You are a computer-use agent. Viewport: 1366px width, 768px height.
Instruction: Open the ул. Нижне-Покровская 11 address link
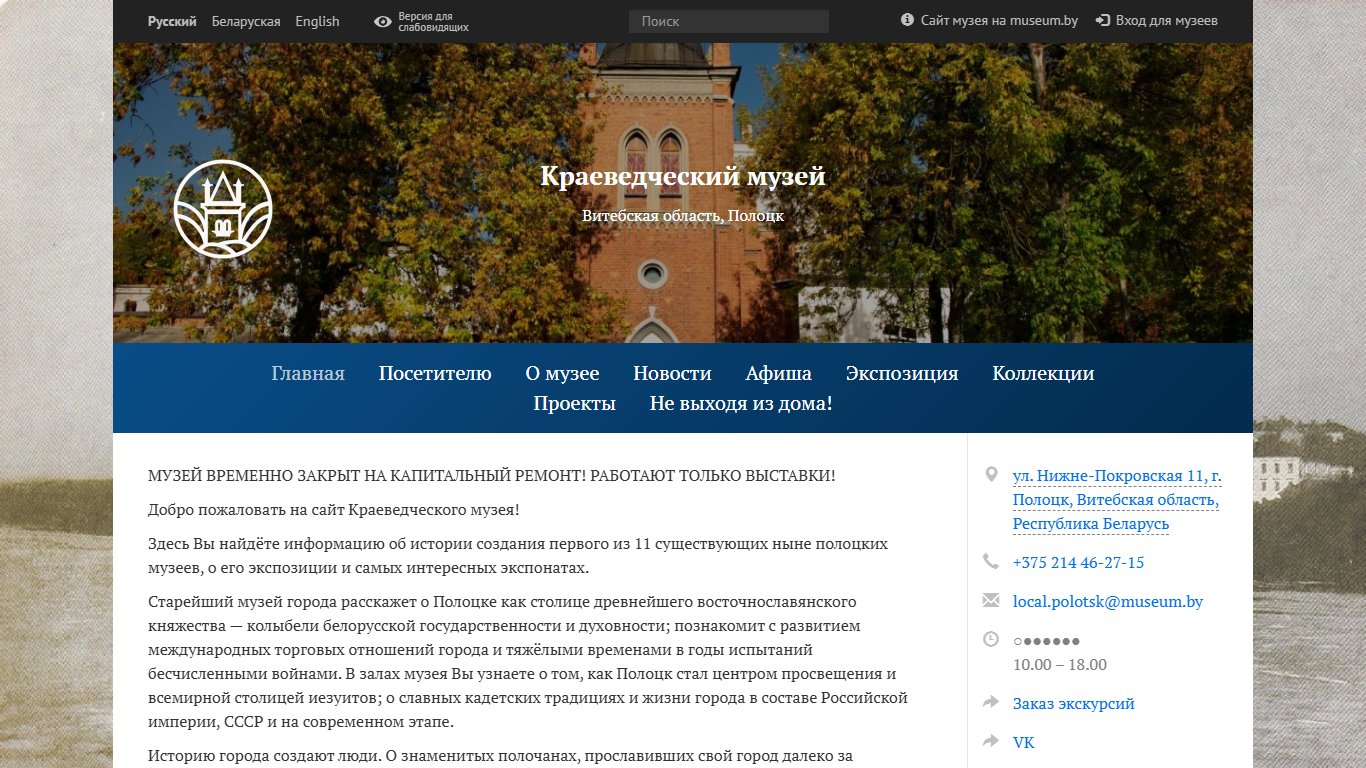1117,500
